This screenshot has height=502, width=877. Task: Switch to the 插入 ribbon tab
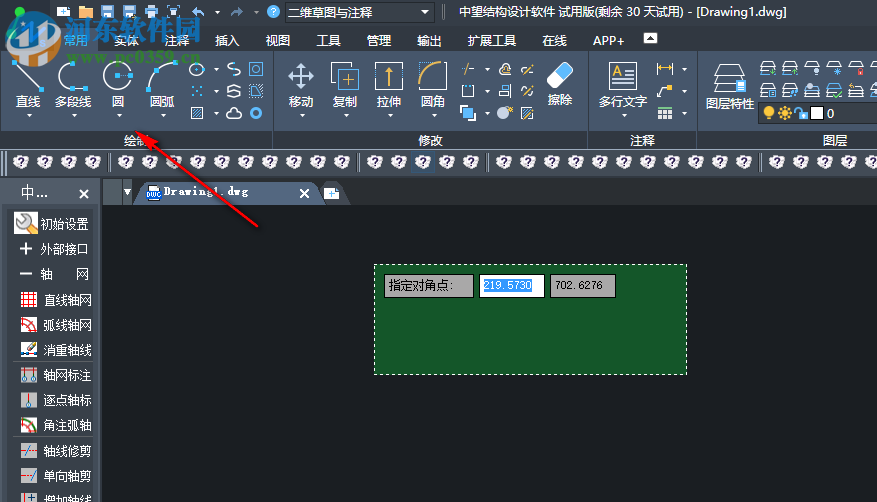point(227,40)
